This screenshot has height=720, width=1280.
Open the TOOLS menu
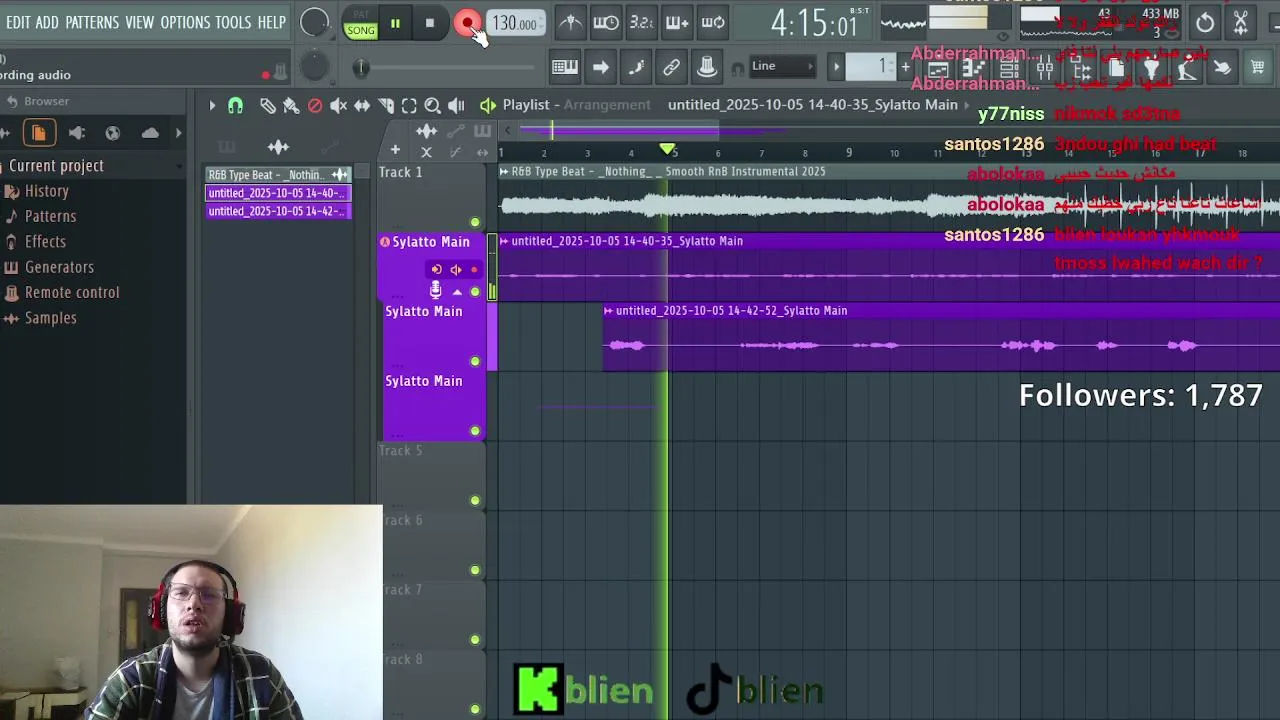click(233, 22)
